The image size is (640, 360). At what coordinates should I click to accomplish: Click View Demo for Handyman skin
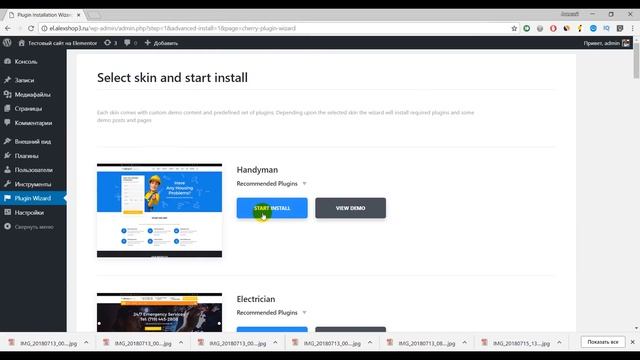[350, 208]
